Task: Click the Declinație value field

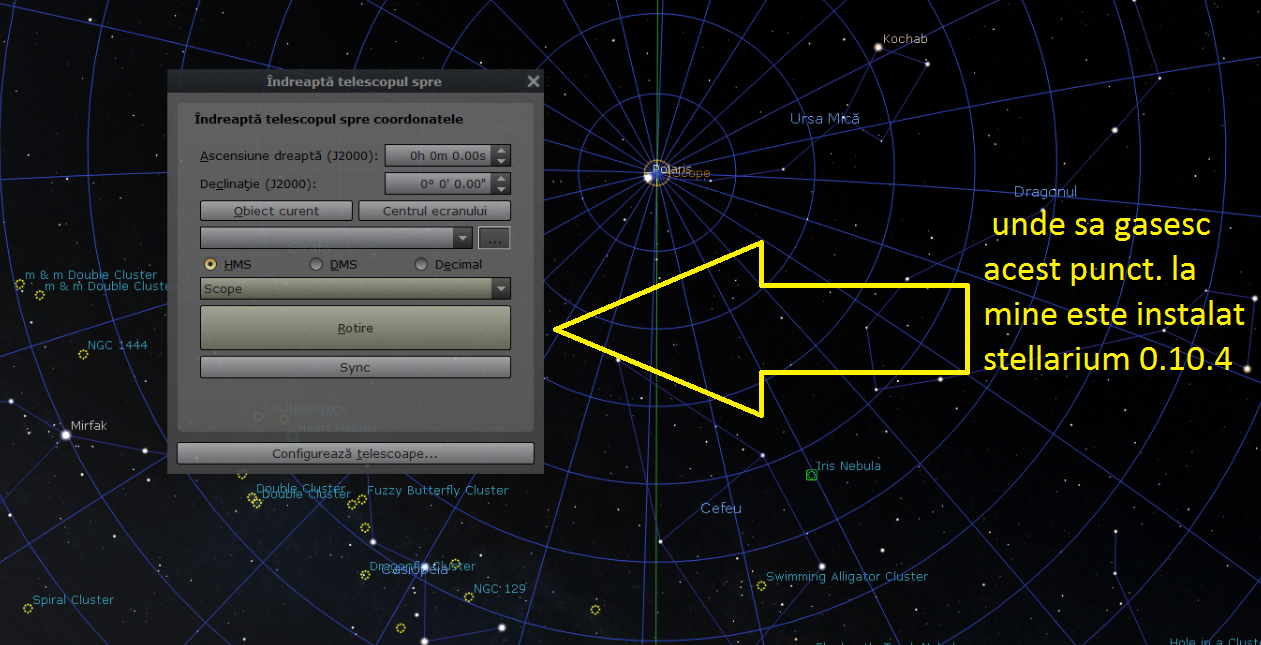Action: point(439,184)
